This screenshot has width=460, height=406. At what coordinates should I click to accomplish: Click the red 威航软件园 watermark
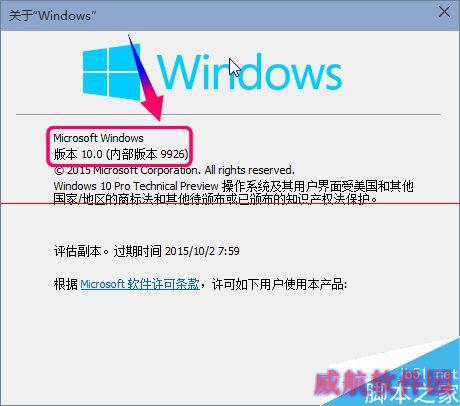[x=383, y=382]
